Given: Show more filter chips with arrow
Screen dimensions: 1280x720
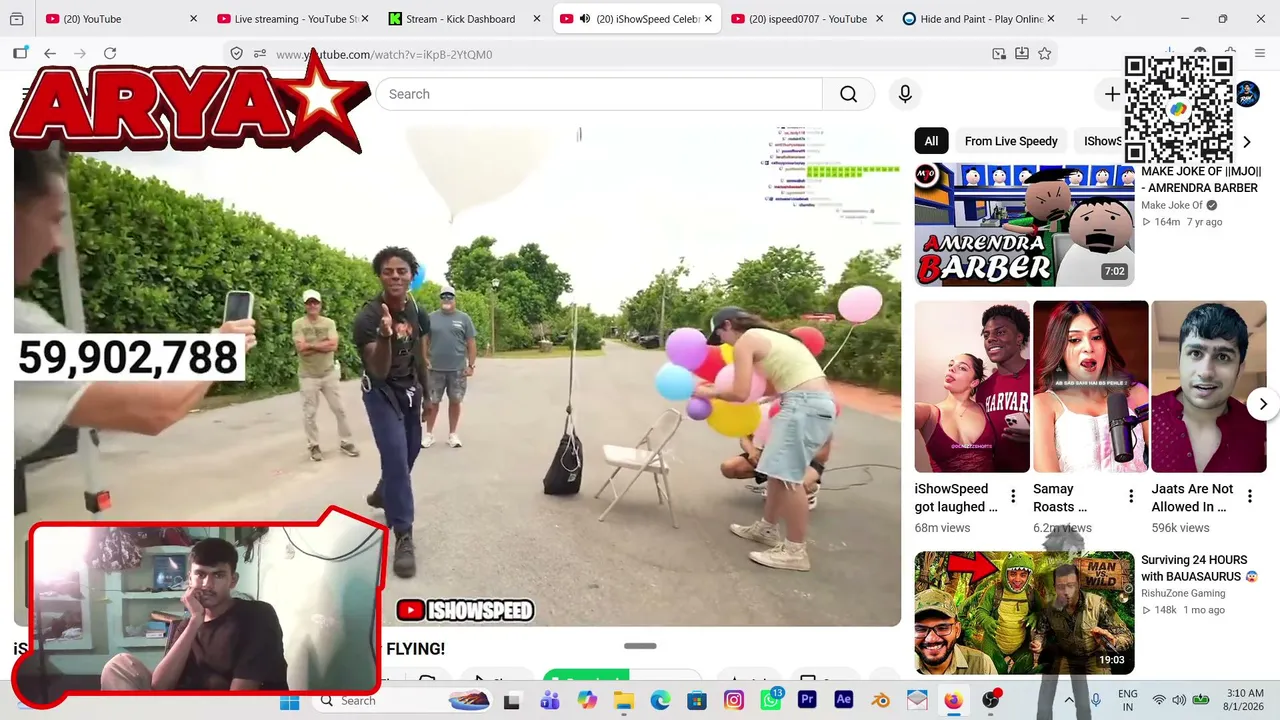Looking at the screenshot, I should (x=1246, y=142).
